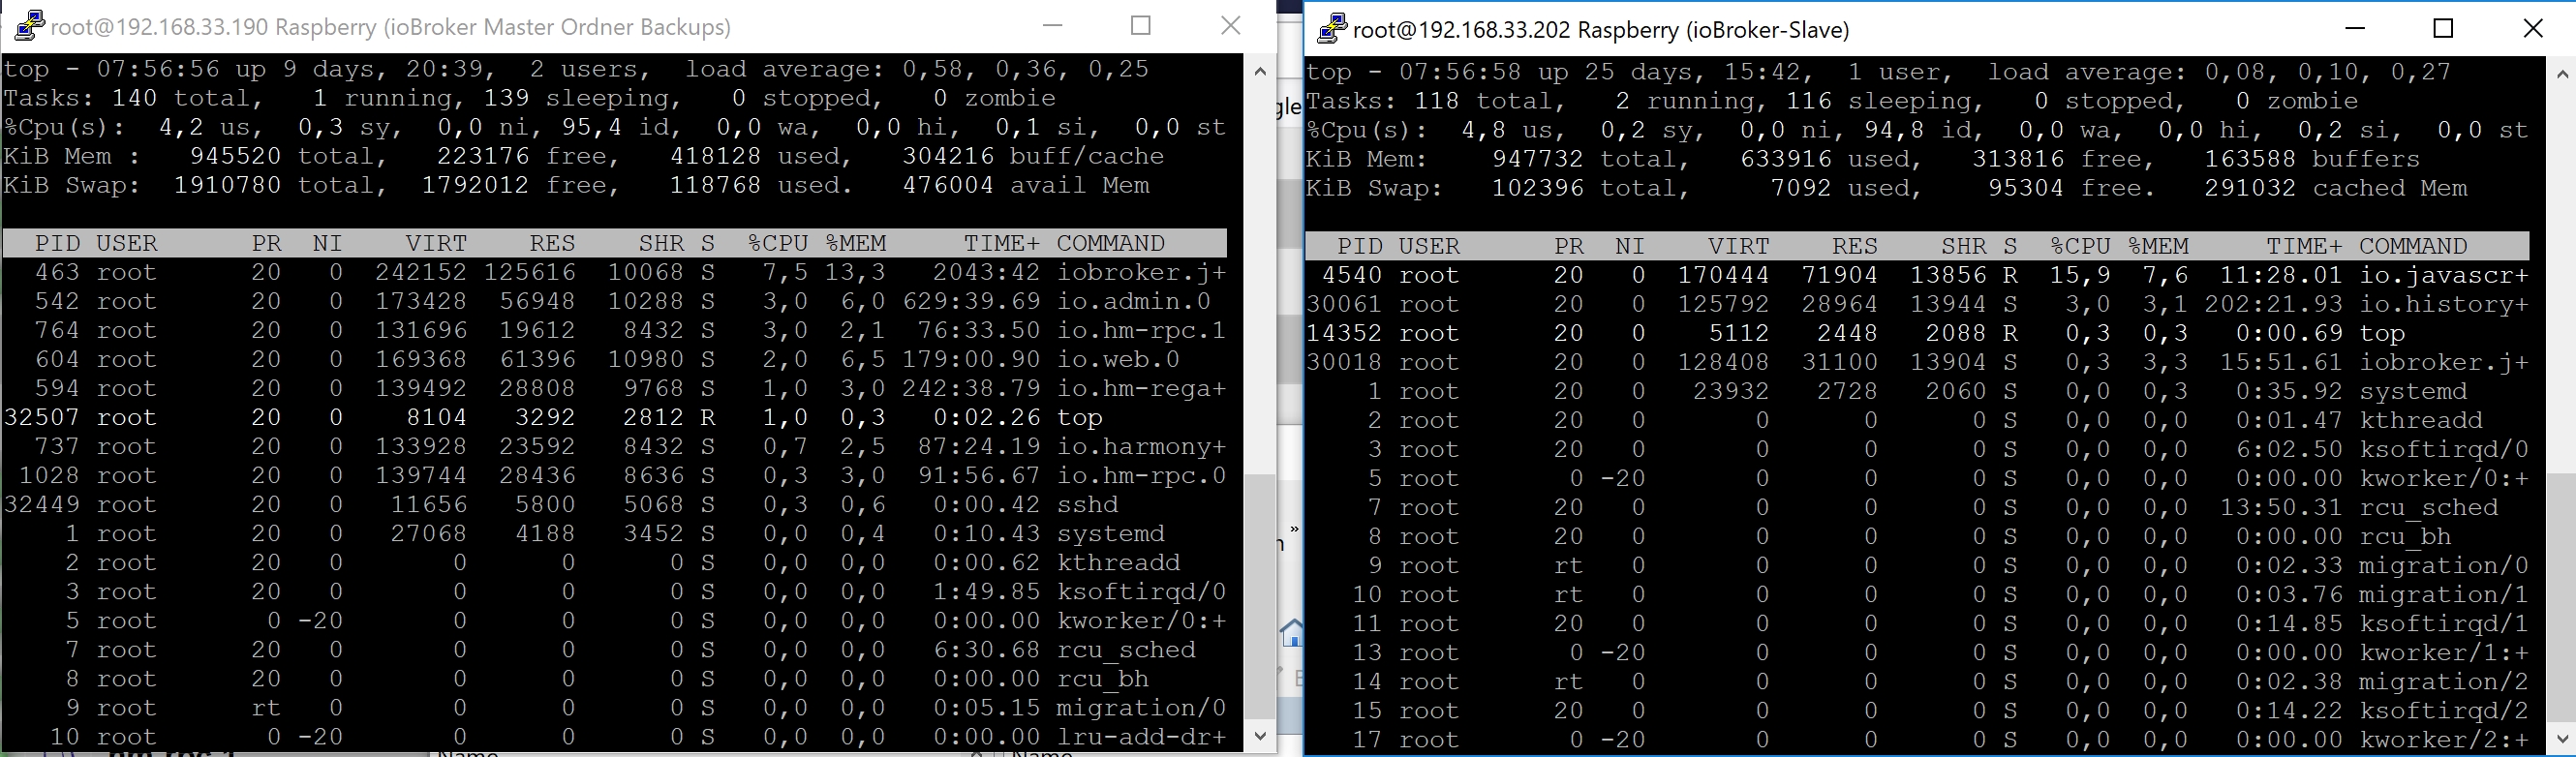Viewport: 2576px width, 757px height.
Task: Click the io.javascr+ process row
Action: pyautogui.click(x=1918, y=275)
